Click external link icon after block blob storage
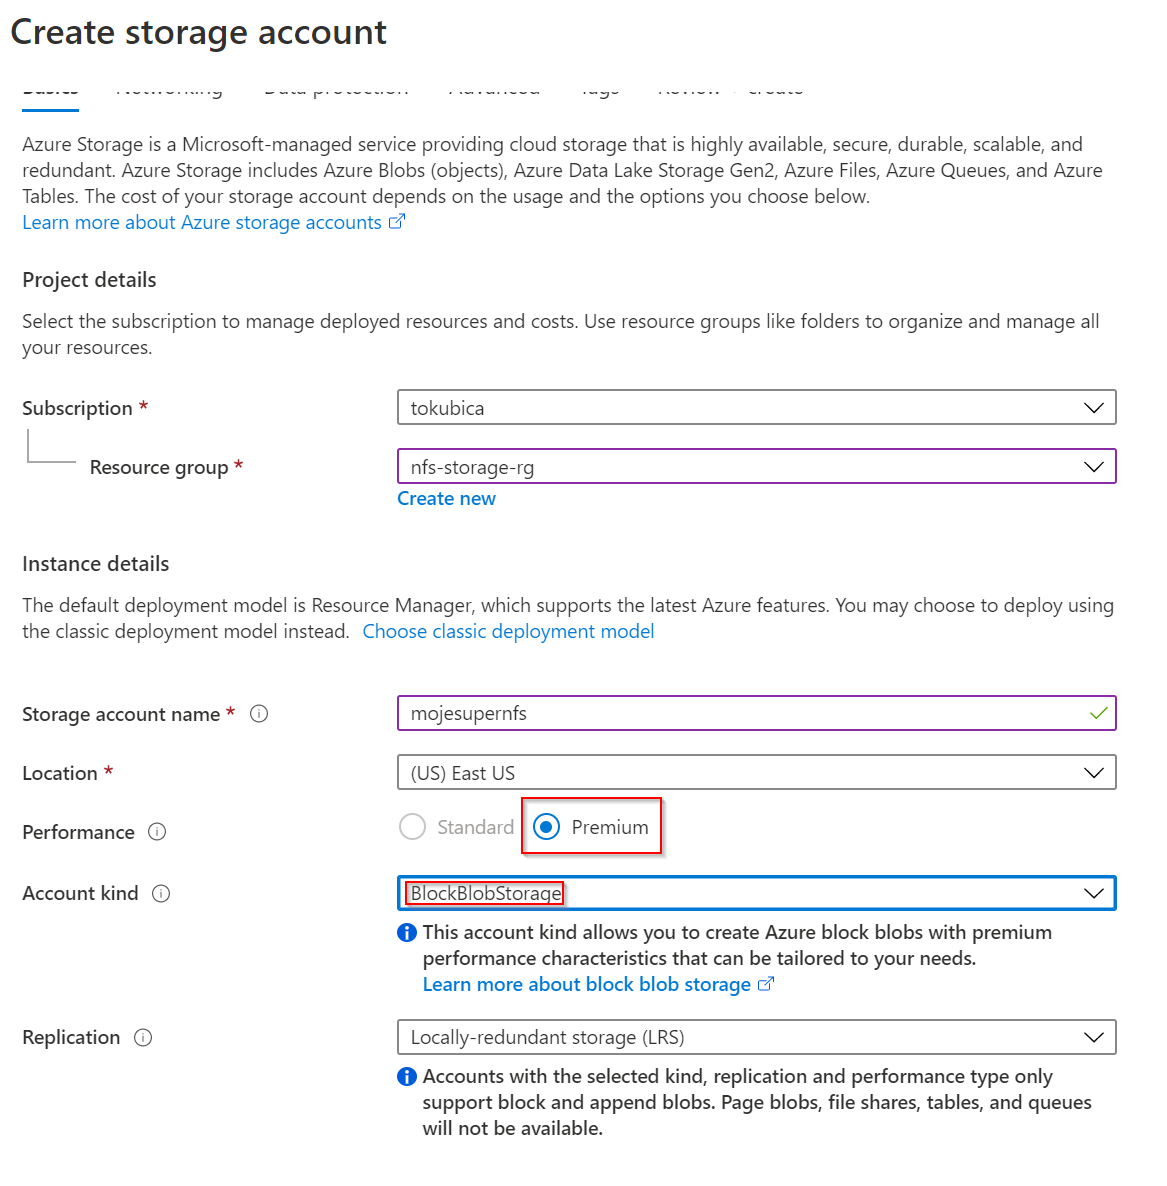The height and width of the screenshot is (1186, 1167). (x=766, y=984)
